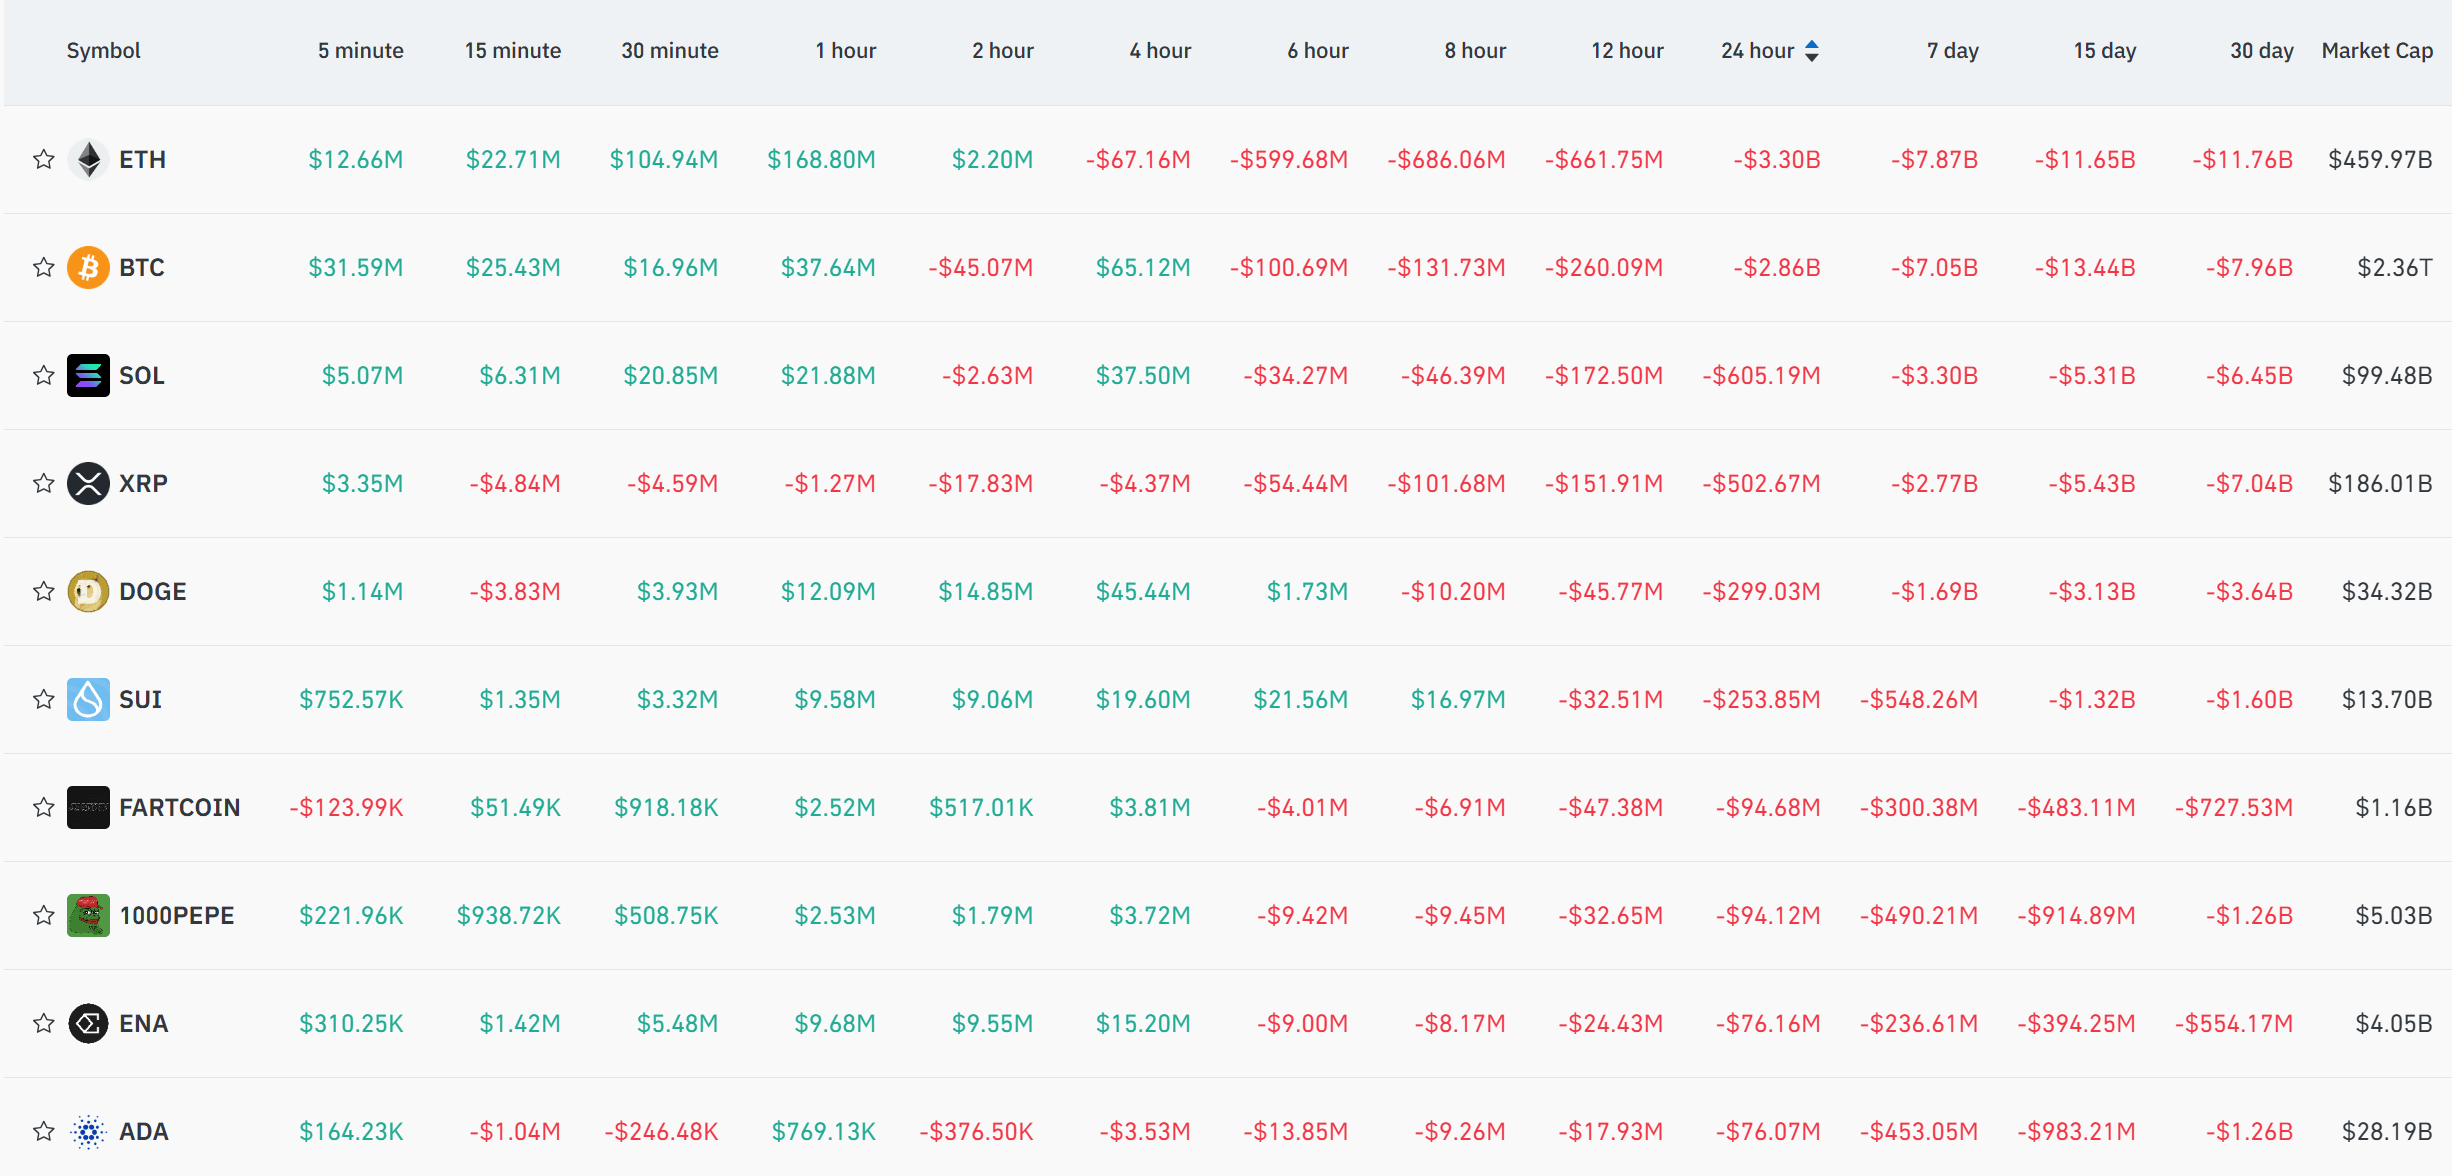Viewport: 2452px width, 1176px height.
Task: Toggle the 24 hour sort arrows
Action: tap(1811, 51)
